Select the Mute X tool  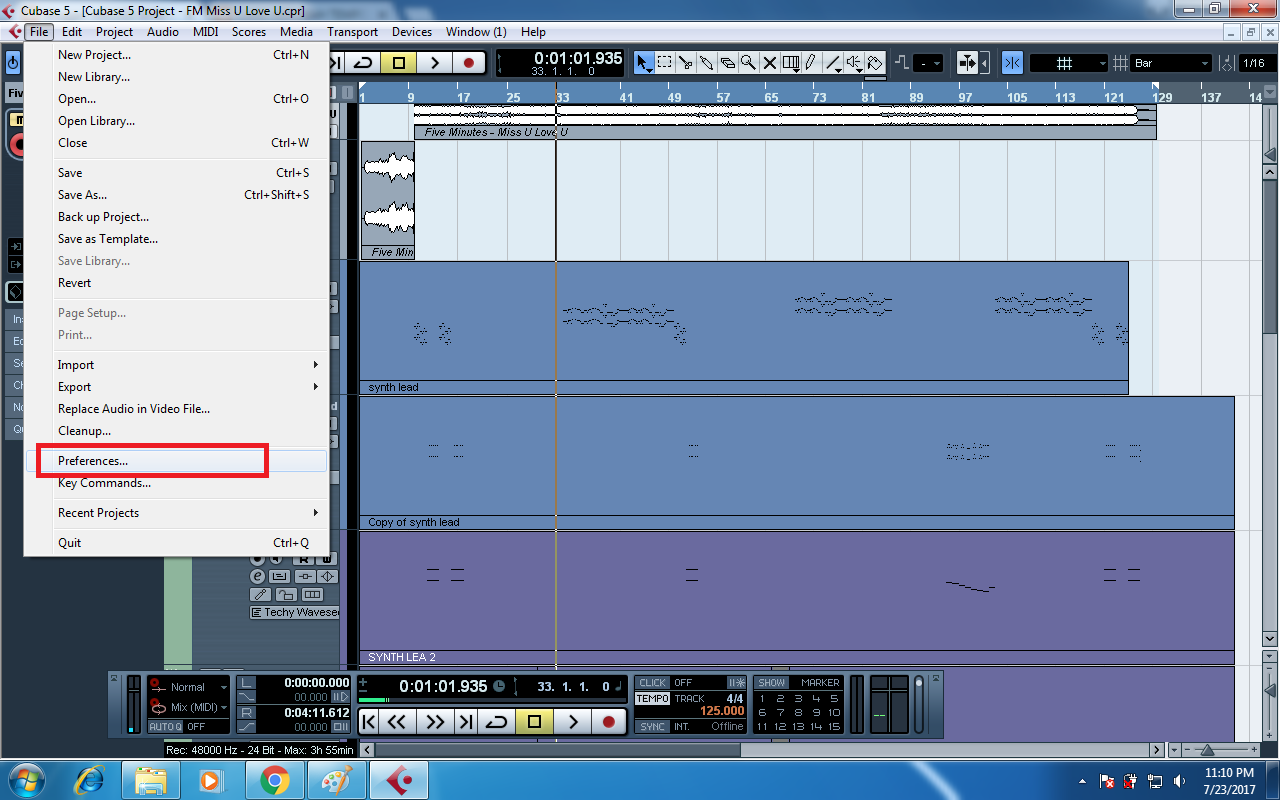pos(770,63)
